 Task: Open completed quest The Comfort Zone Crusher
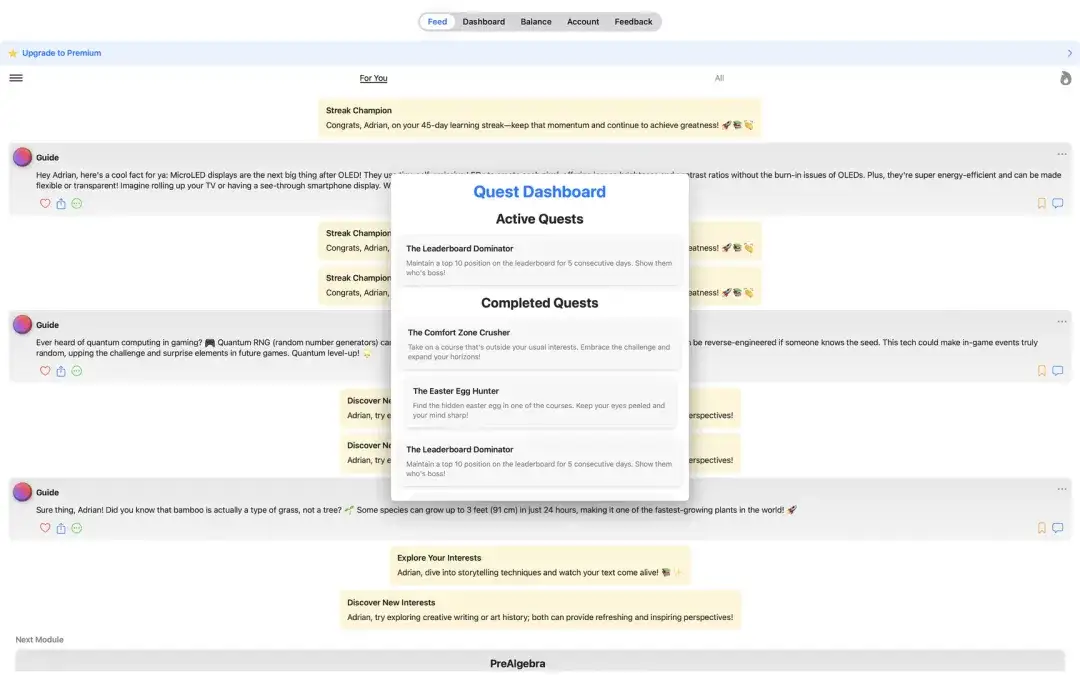540,344
